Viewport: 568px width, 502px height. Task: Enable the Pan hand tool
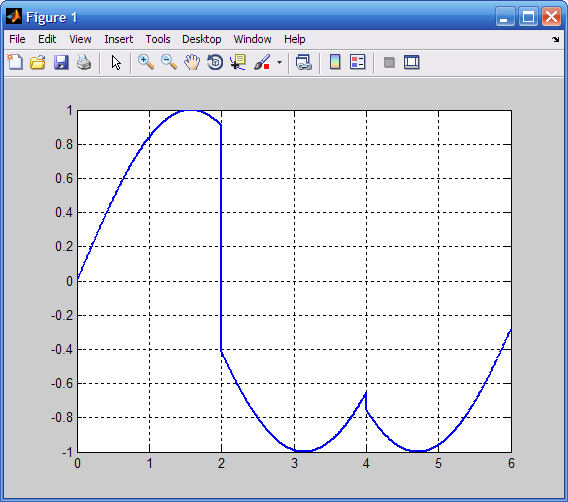point(192,62)
